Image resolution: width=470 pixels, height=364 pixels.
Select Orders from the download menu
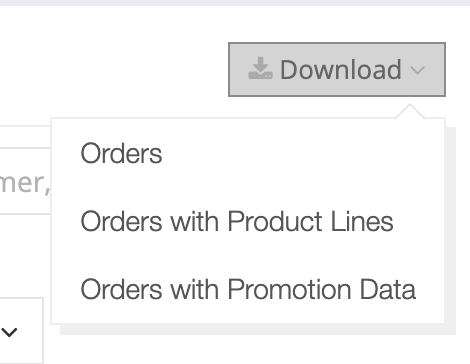121,153
